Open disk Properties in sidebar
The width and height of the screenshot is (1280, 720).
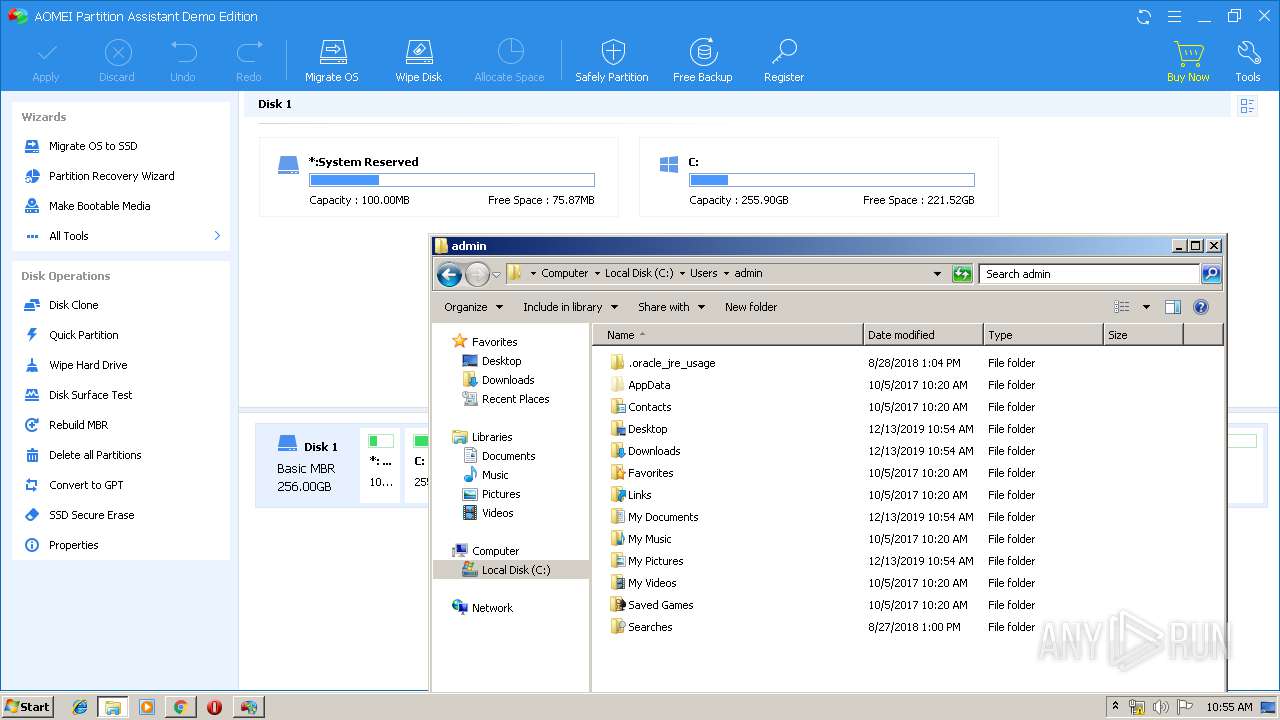tap(73, 545)
